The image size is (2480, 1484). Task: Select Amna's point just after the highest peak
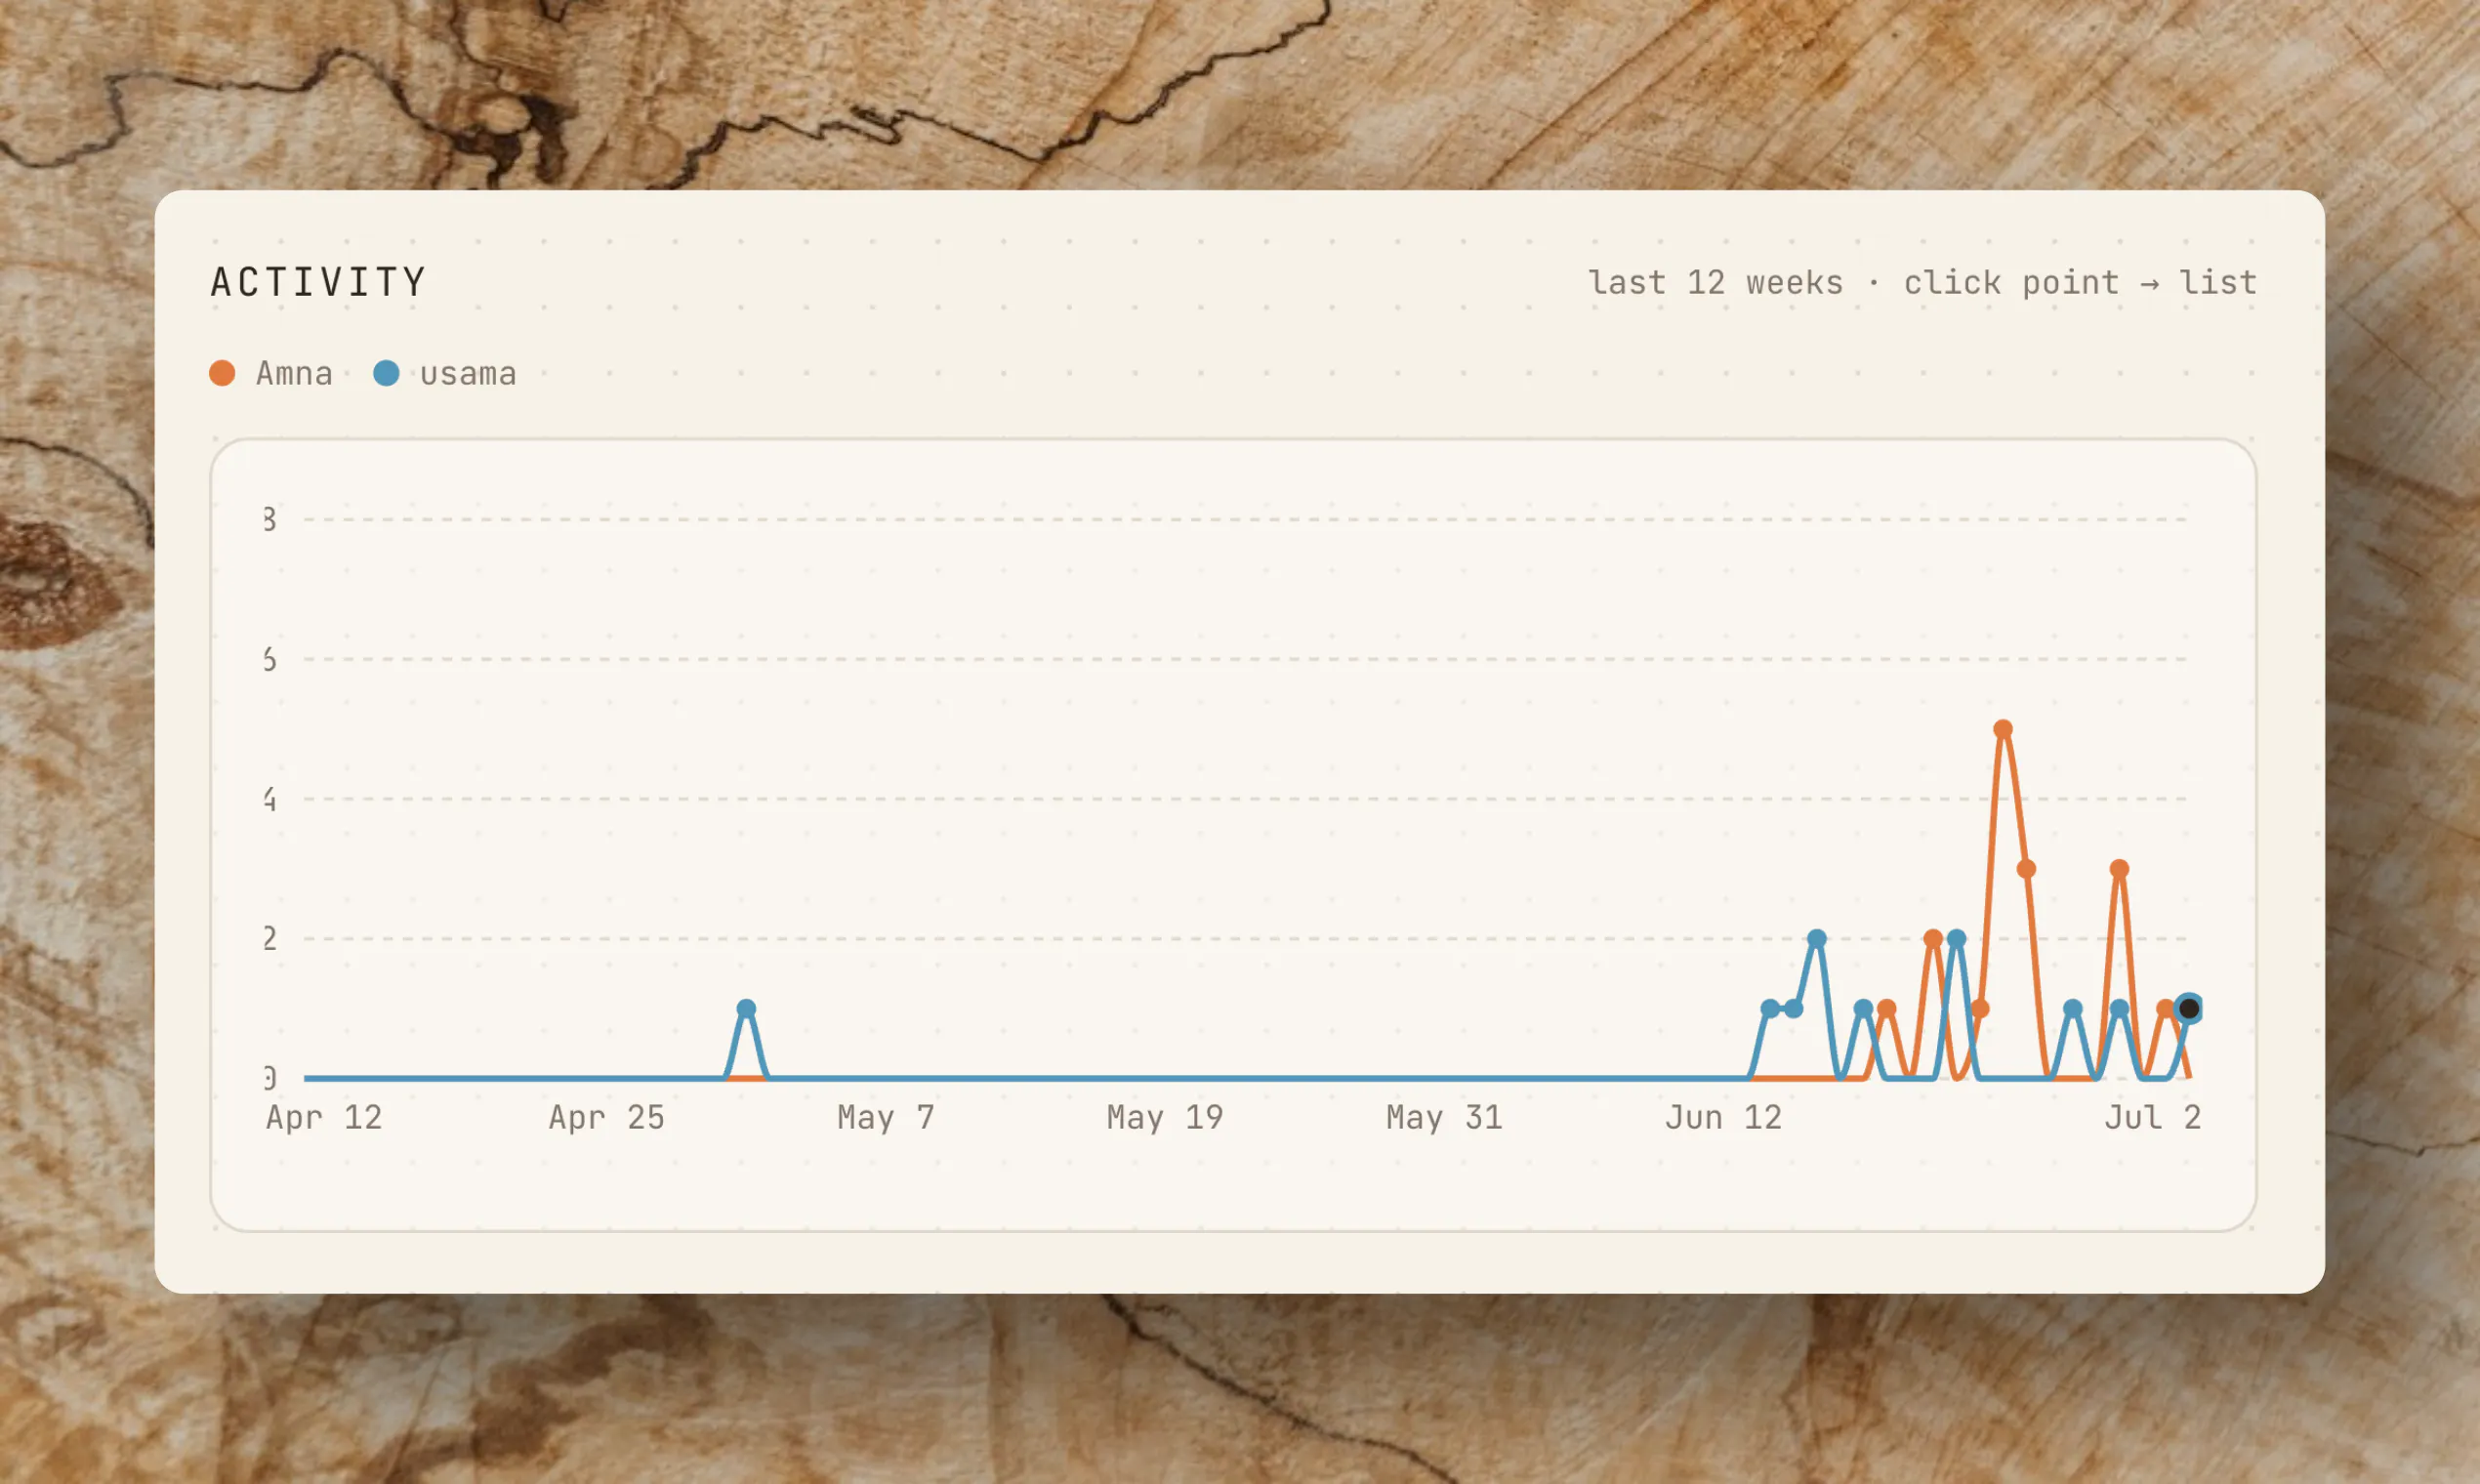pyautogui.click(x=2026, y=868)
